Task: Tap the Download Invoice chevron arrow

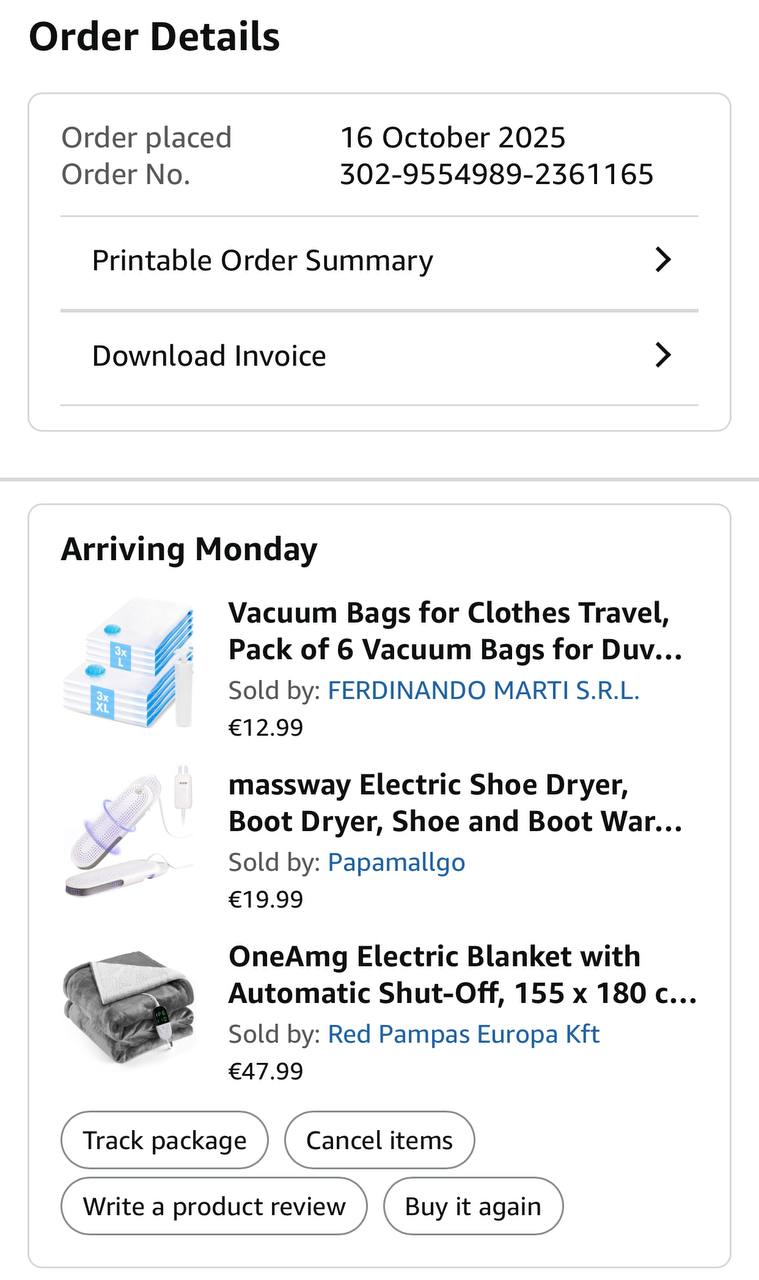Action: (662, 355)
